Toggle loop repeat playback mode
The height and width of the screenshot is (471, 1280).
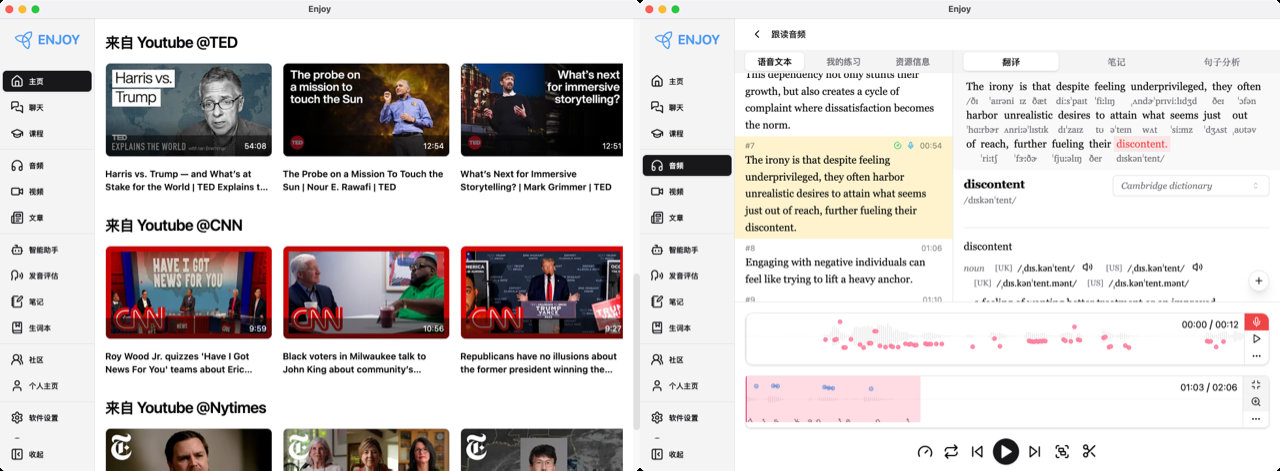951,452
